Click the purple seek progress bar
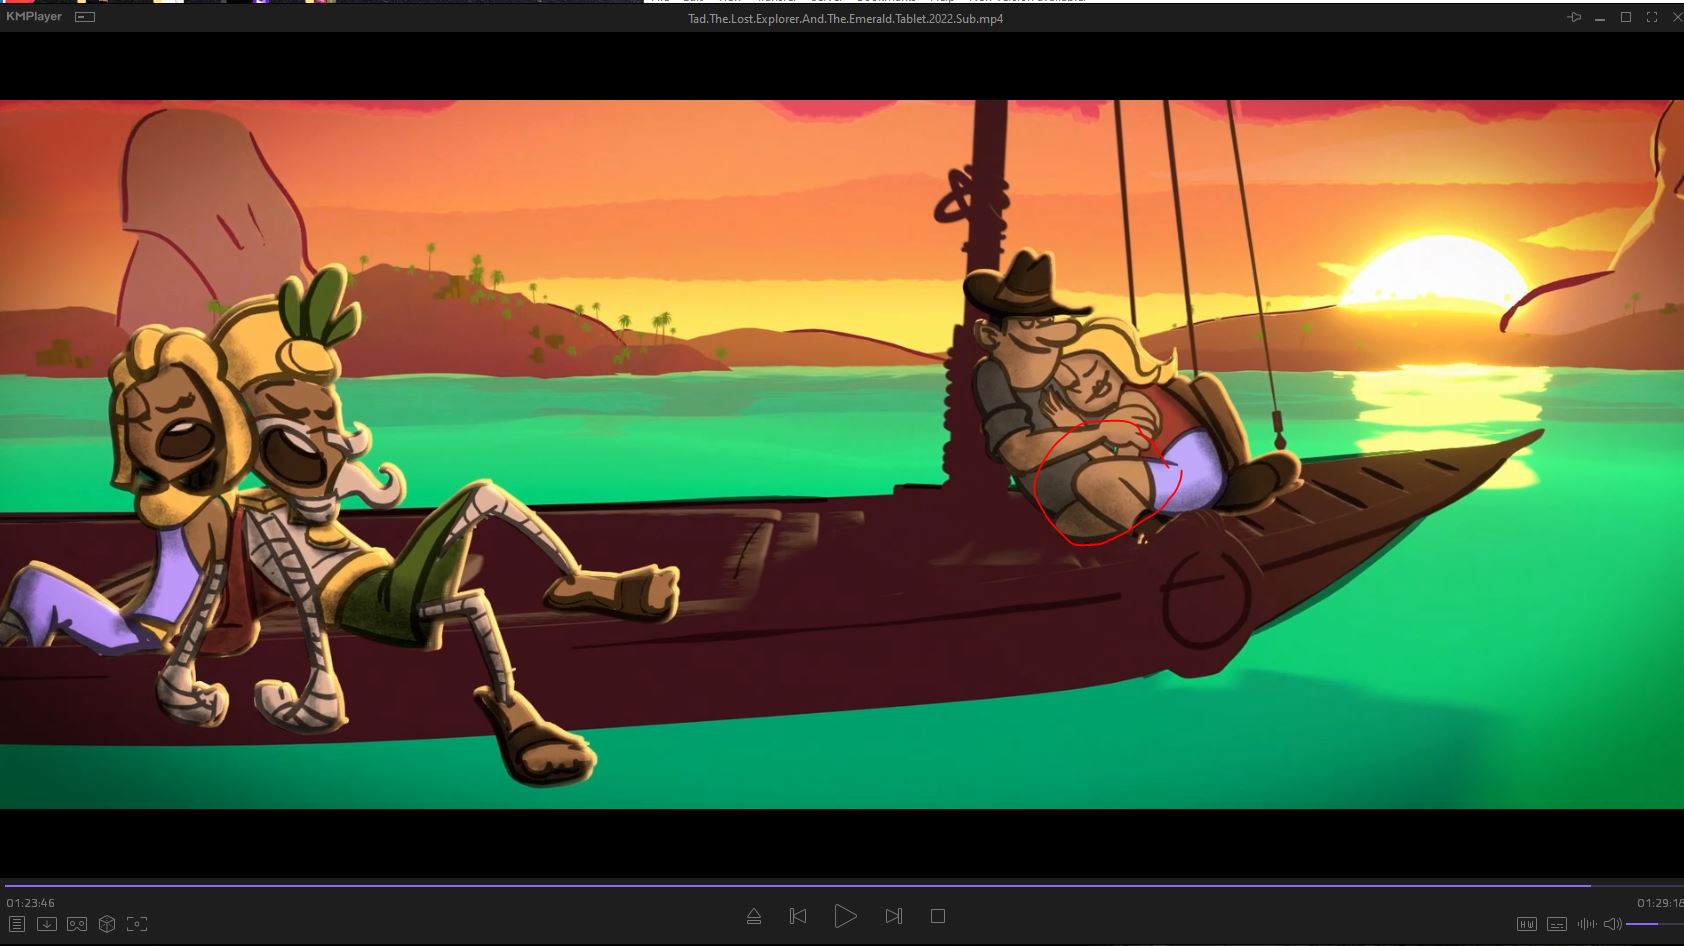Viewport: 1684px width, 946px height. (800, 885)
